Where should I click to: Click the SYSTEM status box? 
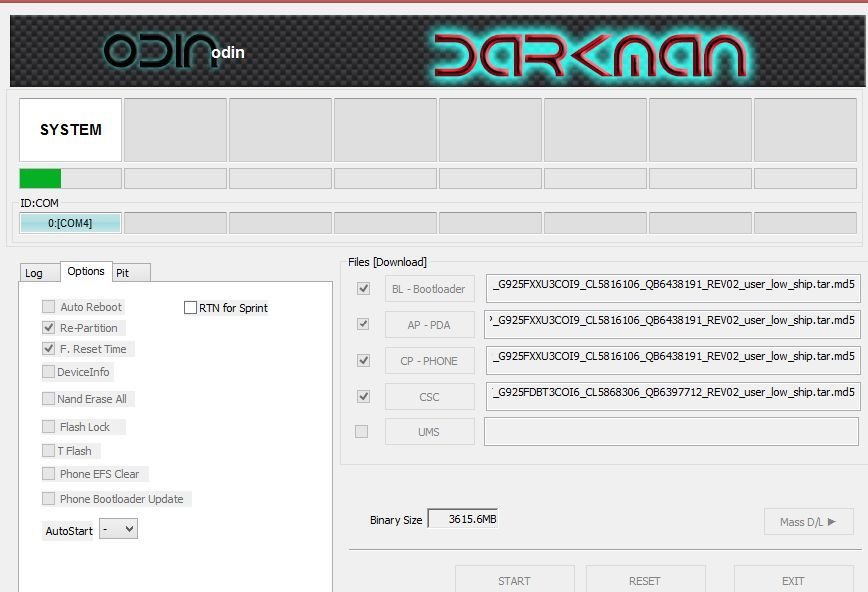click(x=70, y=130)
